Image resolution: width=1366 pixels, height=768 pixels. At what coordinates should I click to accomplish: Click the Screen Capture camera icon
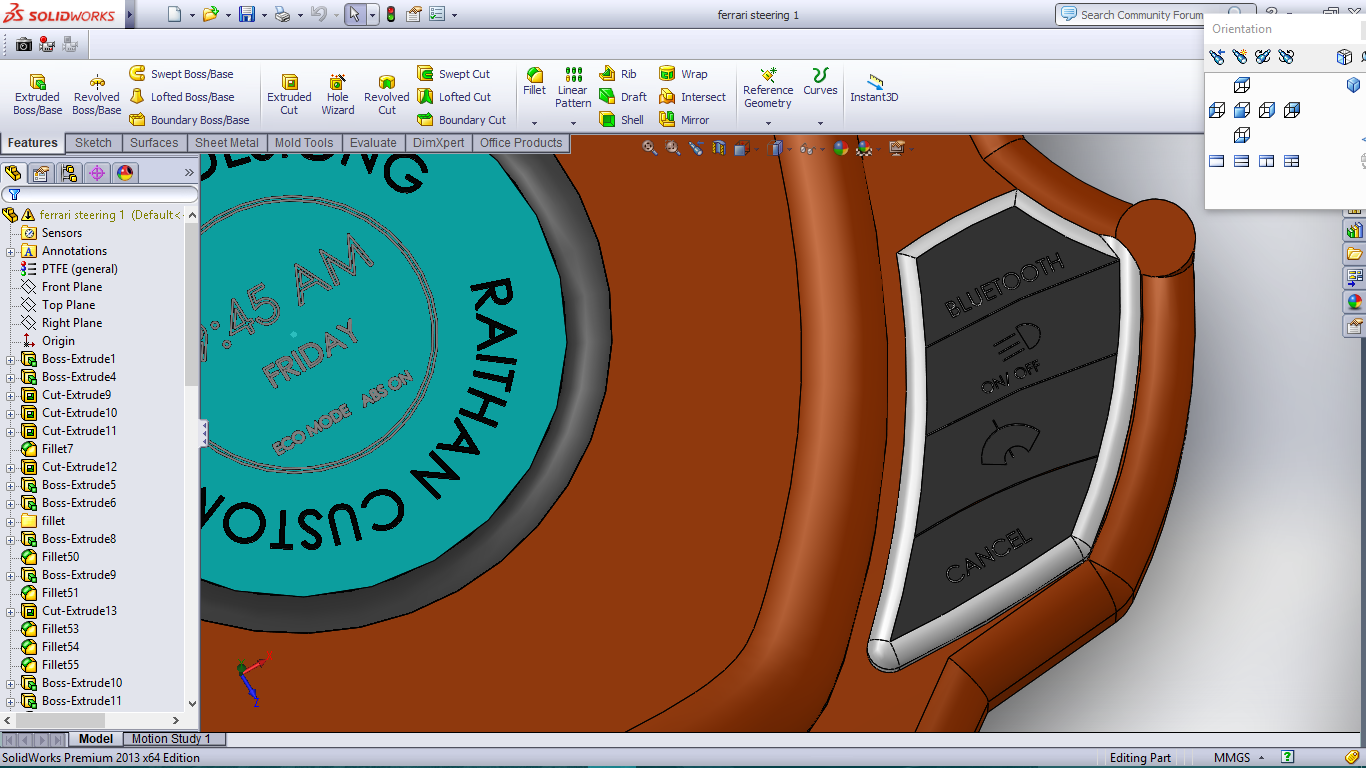[x=23, y=44]
